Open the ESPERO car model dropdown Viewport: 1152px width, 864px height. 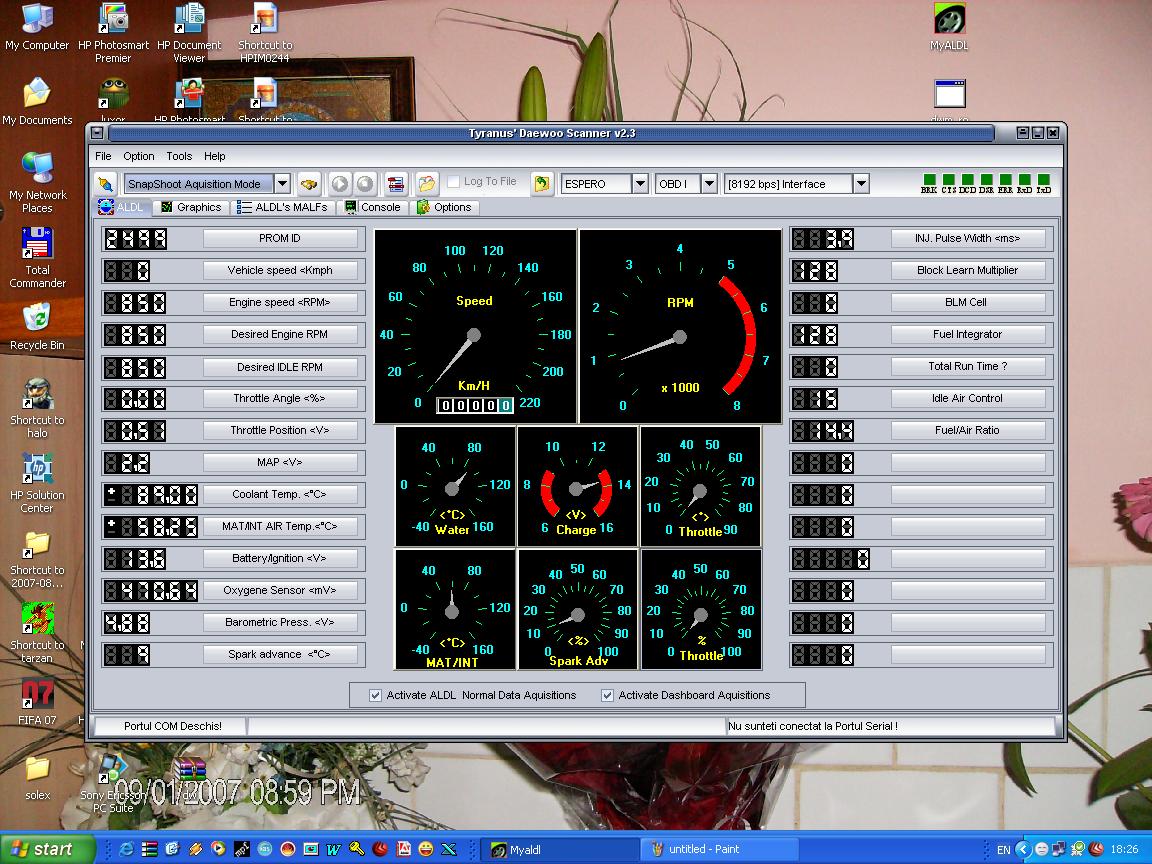pyautogui.click(x=640, y=184)
